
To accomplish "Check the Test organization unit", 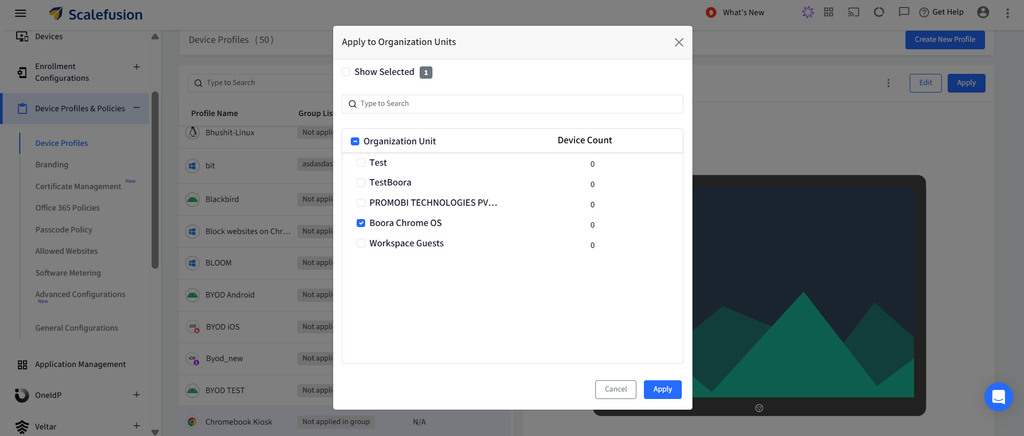I will tap(360, 163).
